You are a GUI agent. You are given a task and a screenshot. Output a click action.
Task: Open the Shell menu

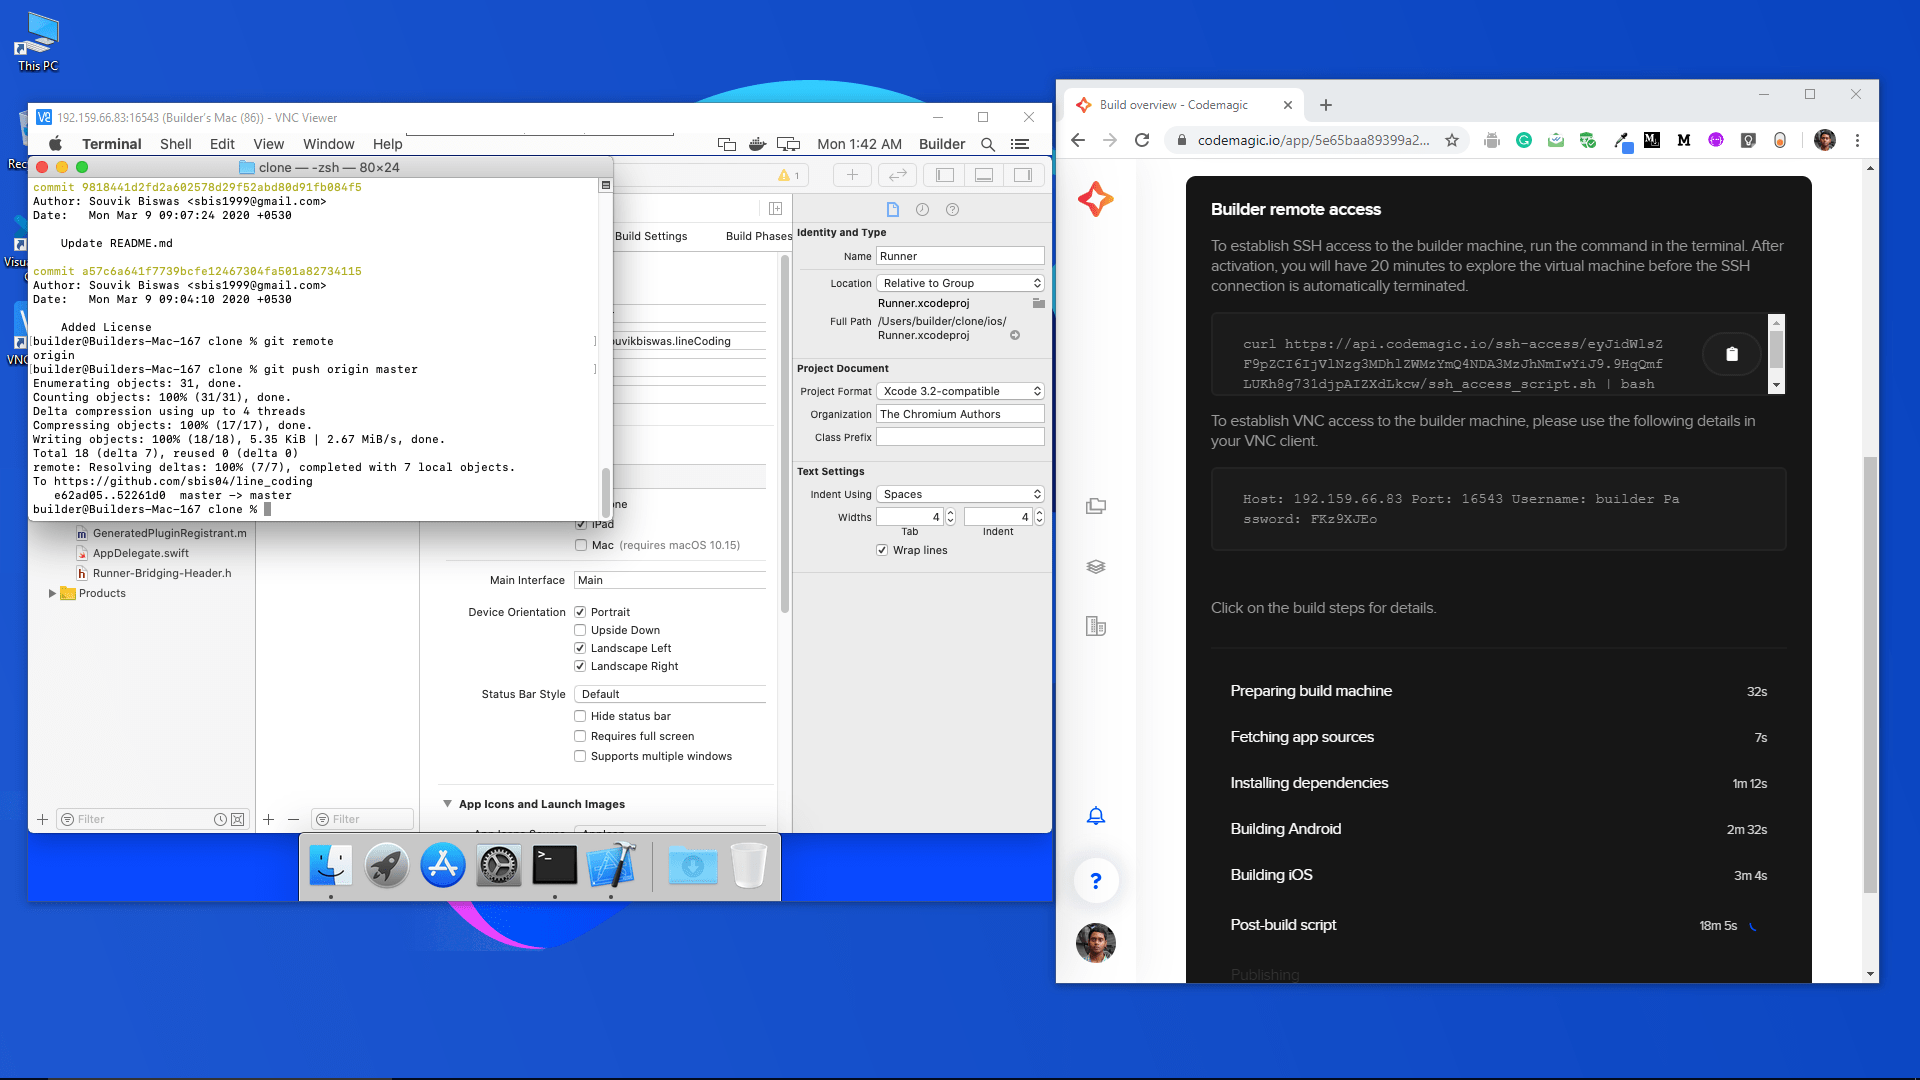(x=176, y=144)
